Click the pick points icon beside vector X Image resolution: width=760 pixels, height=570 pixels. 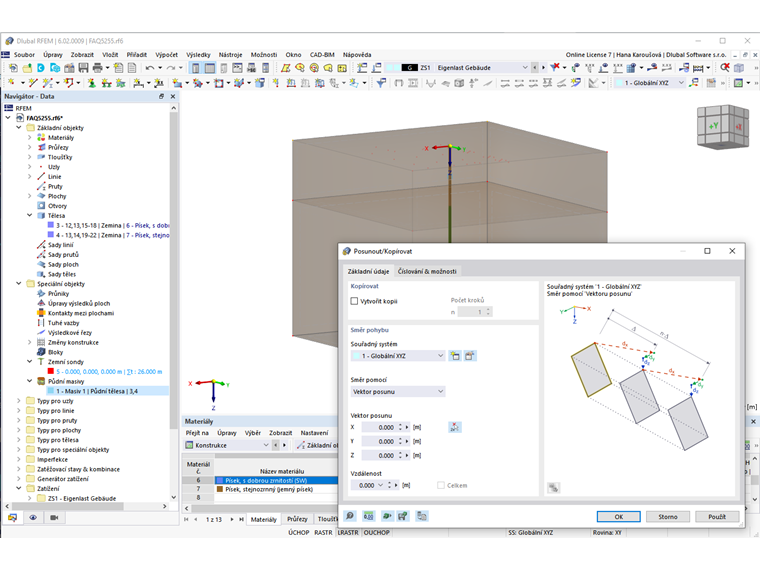pyautogui.click(x=455, y=427)
